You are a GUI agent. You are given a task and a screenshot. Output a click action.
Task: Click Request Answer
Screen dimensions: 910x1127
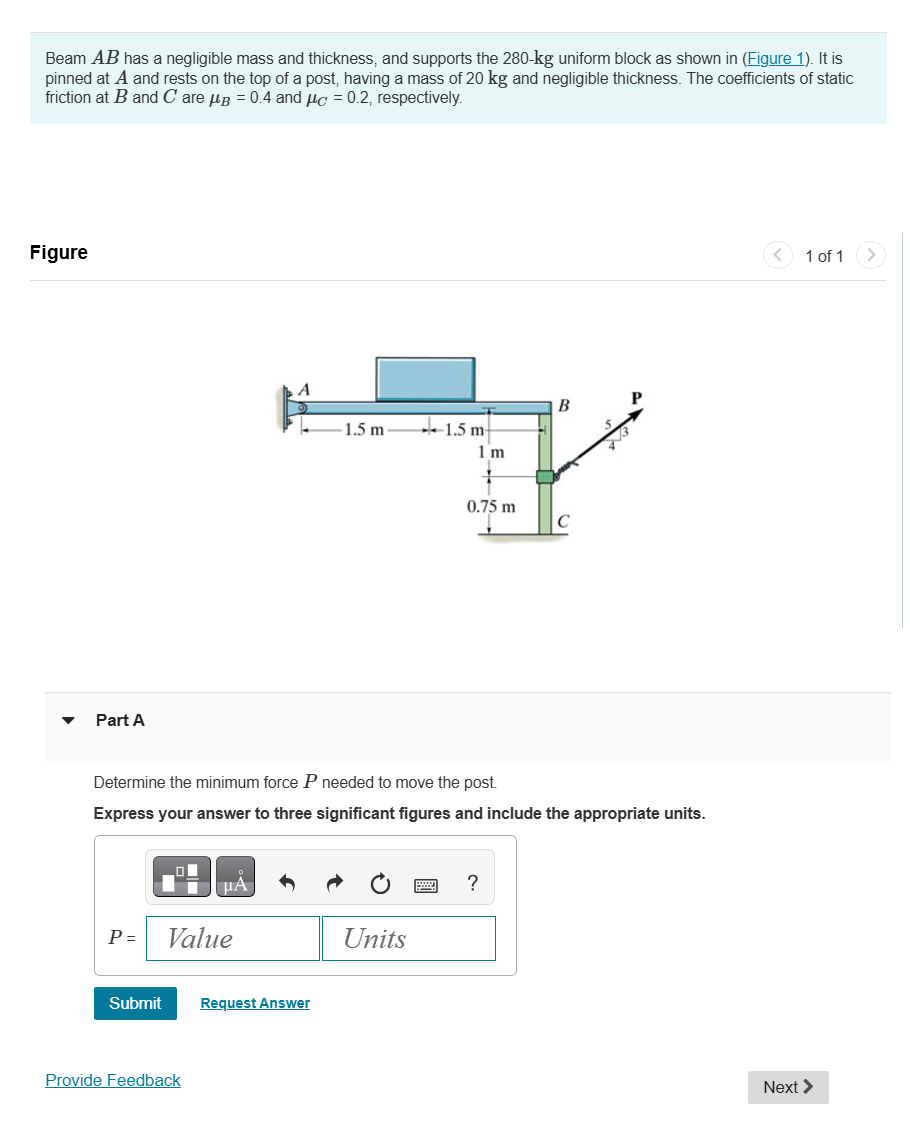pyautogui.click(x=255, y=1003)
